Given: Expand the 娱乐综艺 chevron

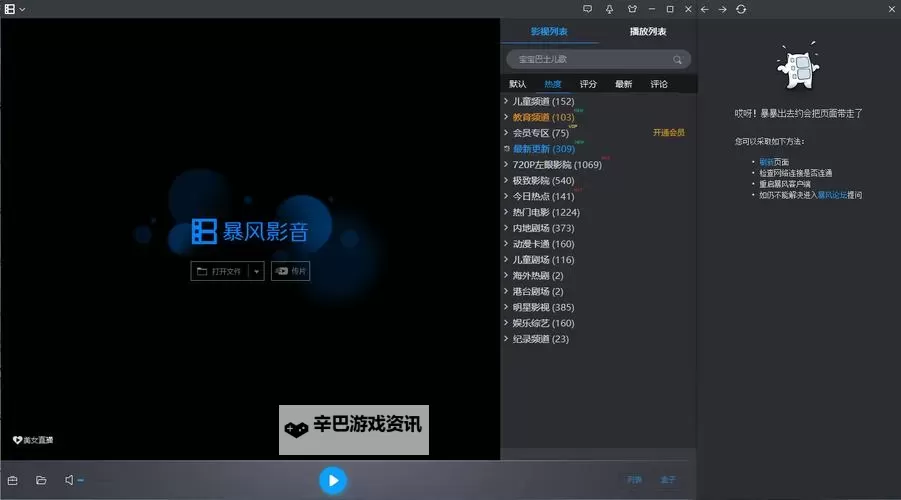Looking at the screenshot, I should (x=506, y=323).
